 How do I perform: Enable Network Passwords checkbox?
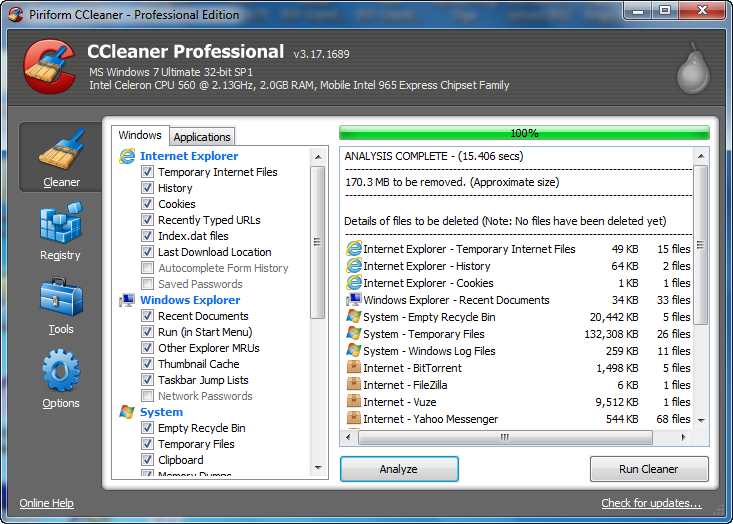click(147, 396)
